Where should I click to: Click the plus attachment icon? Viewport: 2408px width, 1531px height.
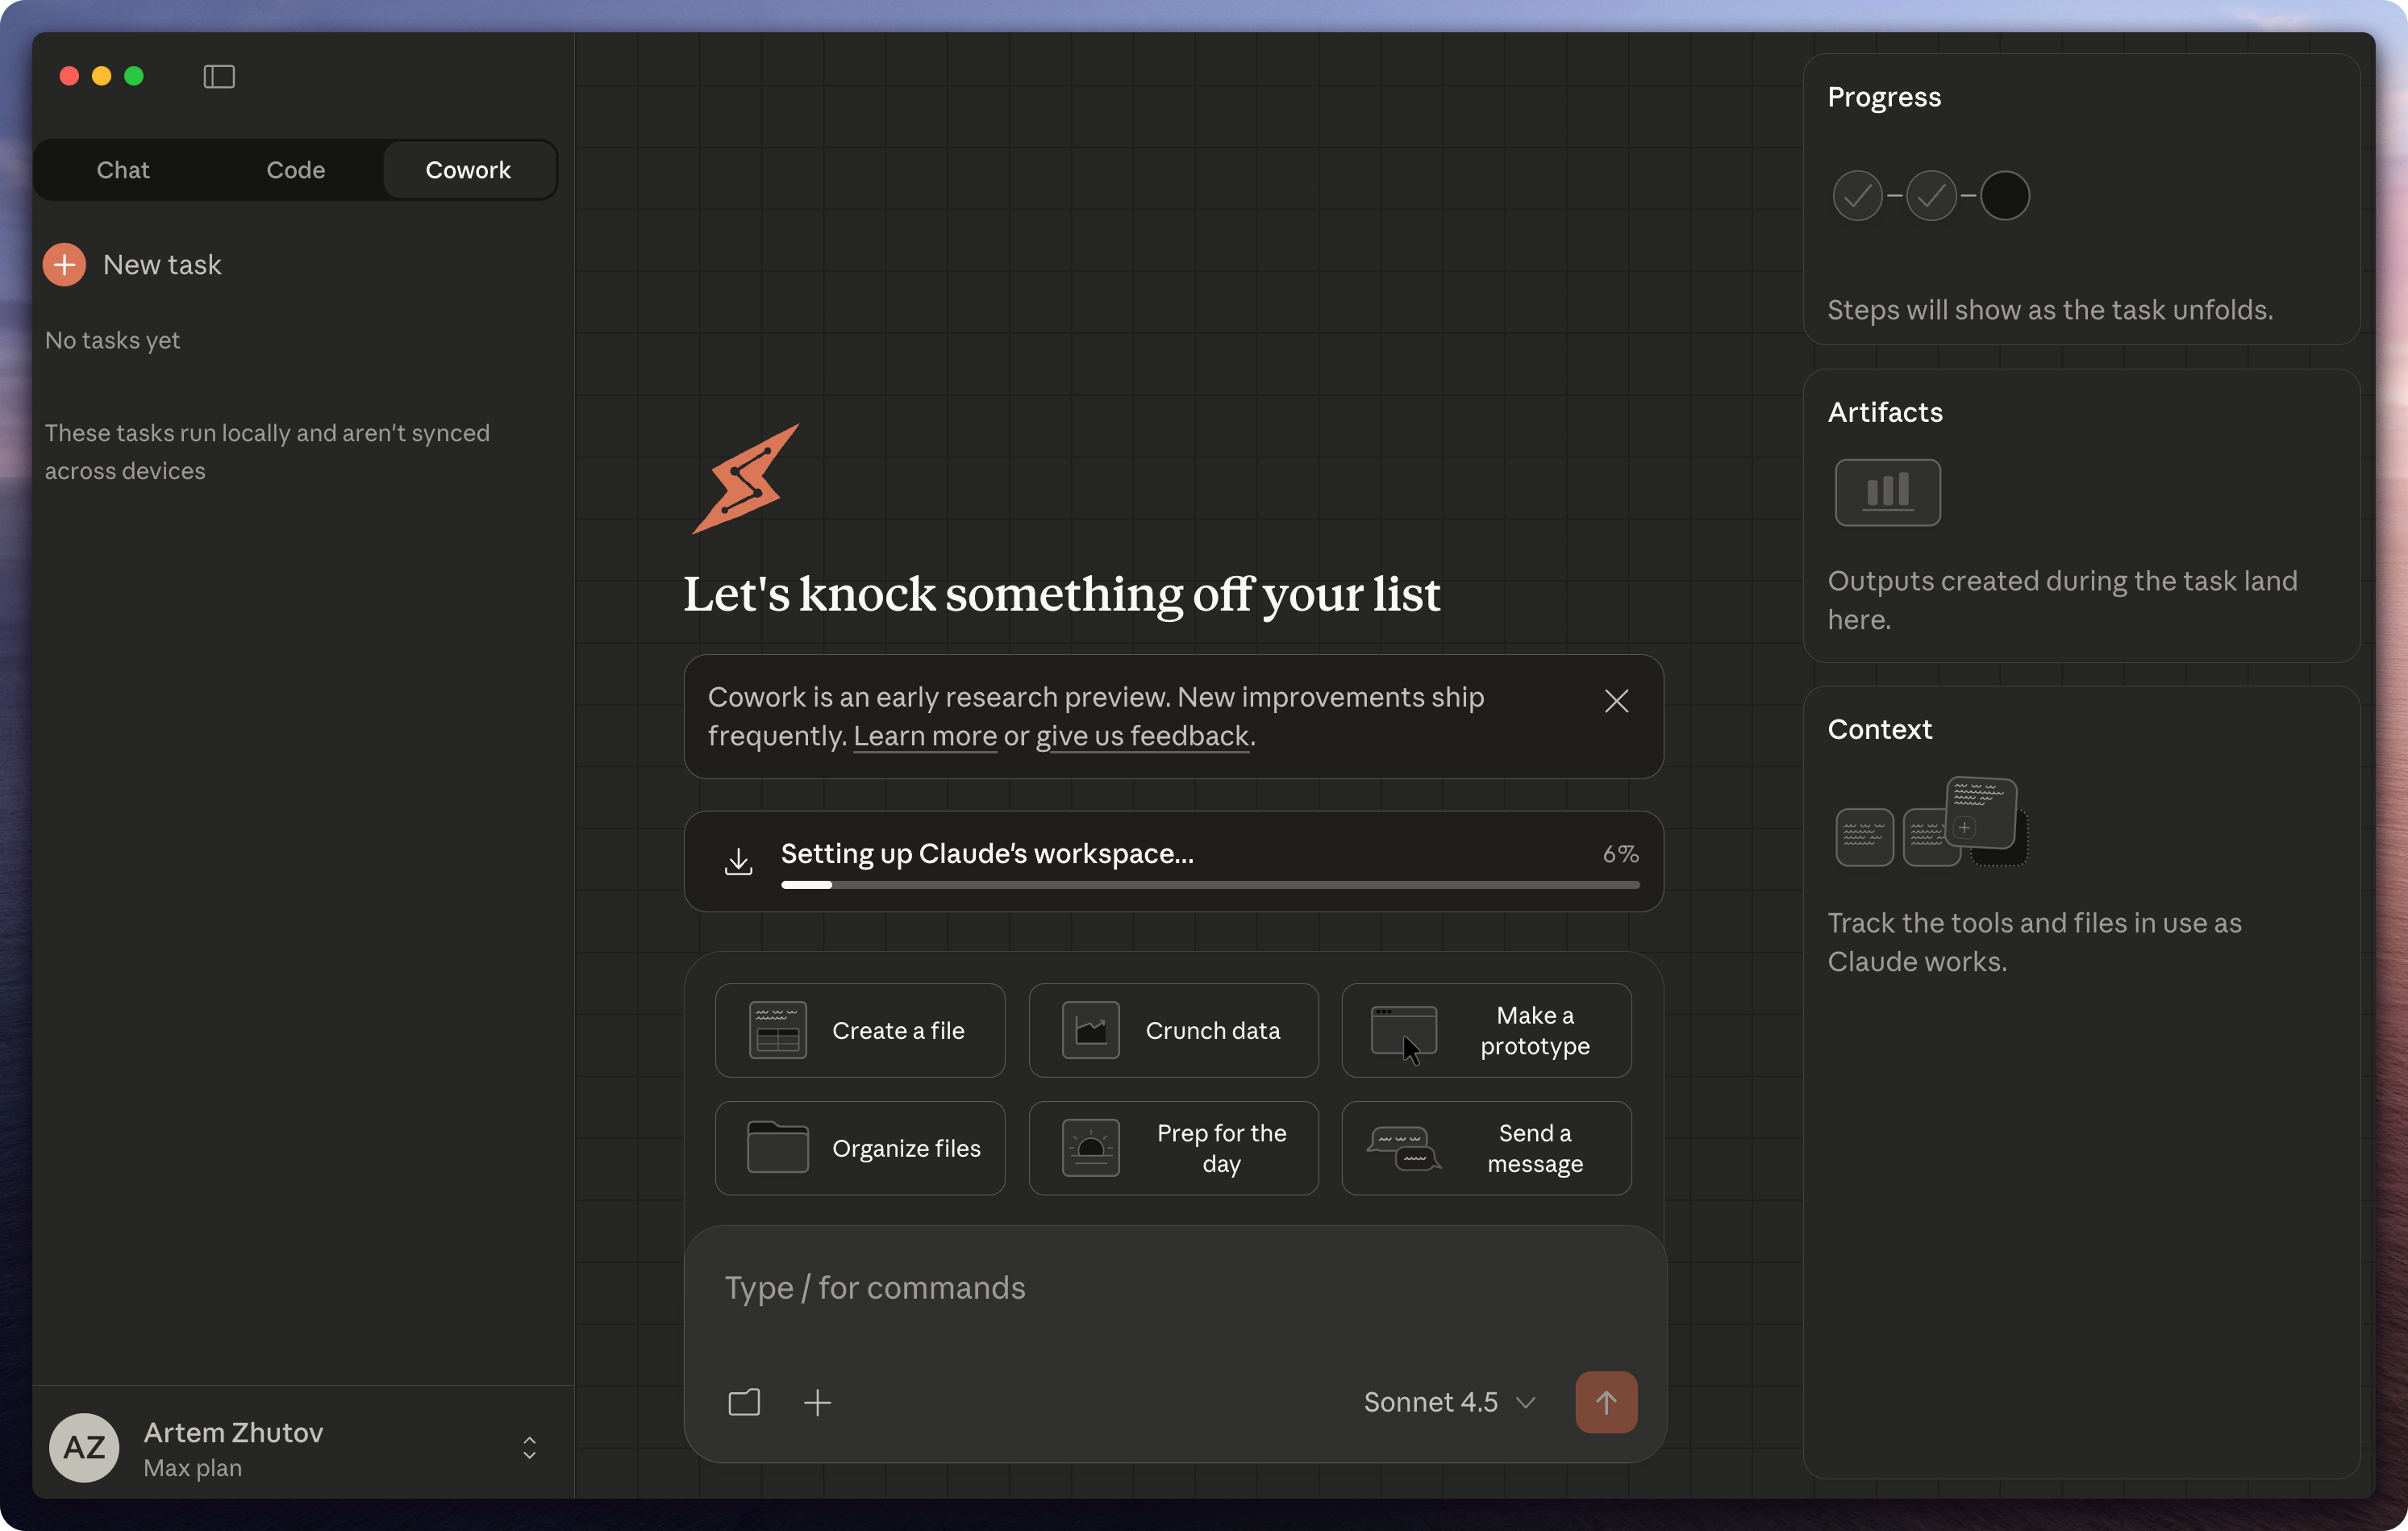pyautogui.click(x=817, y=1402)
